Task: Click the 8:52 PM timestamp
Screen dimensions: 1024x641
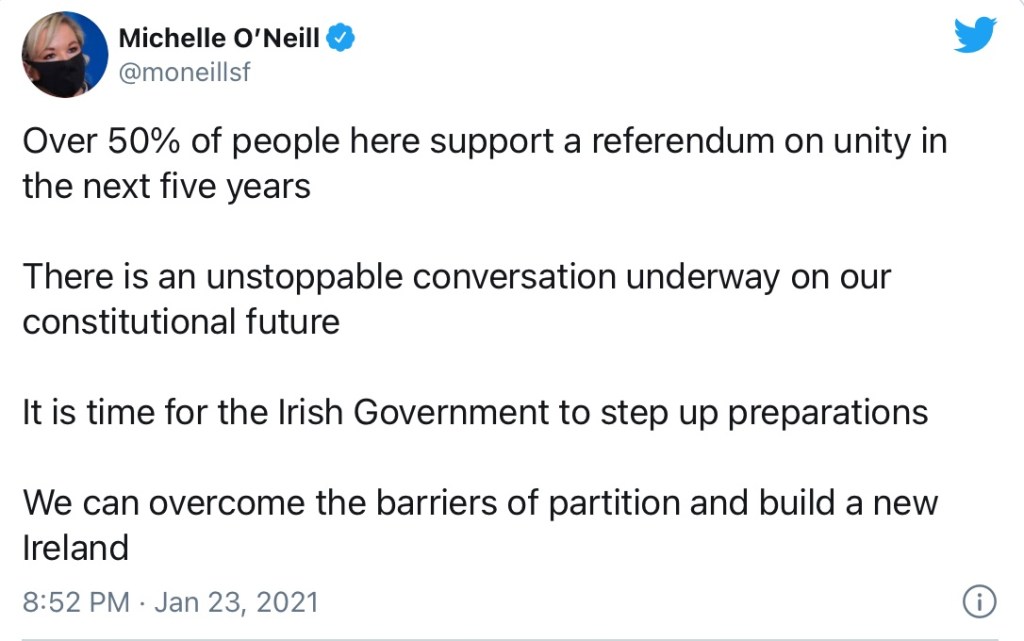Action: [76, 602]
